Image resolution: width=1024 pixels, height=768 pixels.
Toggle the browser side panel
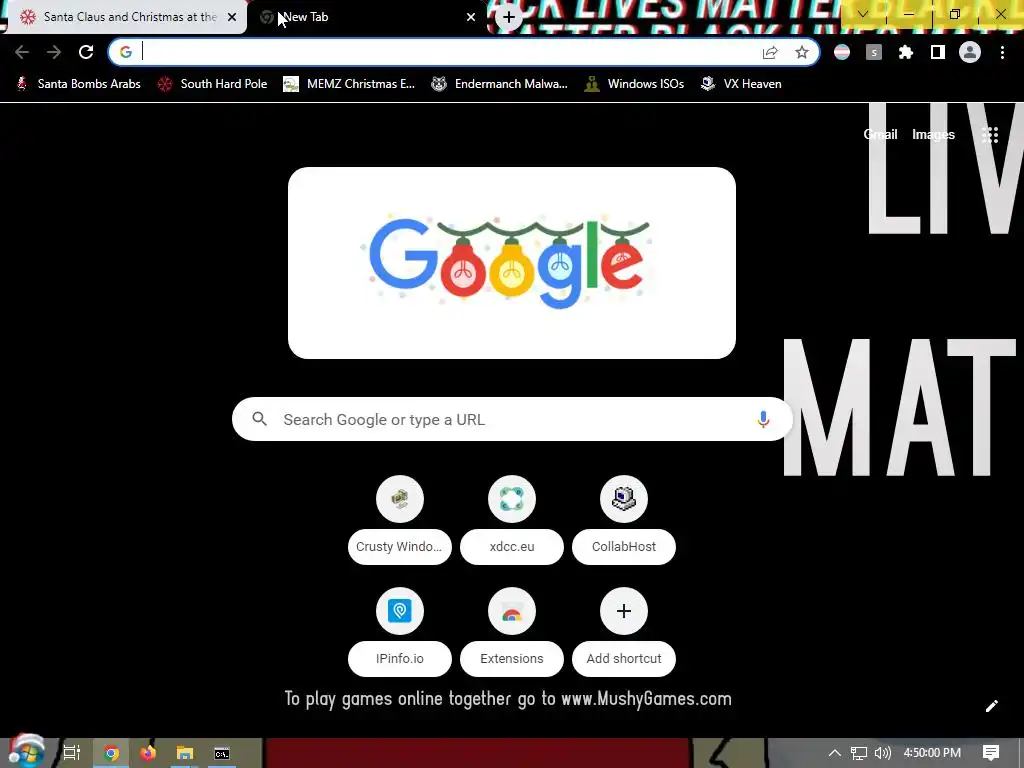pyautogui.click(x=938, y=52)
